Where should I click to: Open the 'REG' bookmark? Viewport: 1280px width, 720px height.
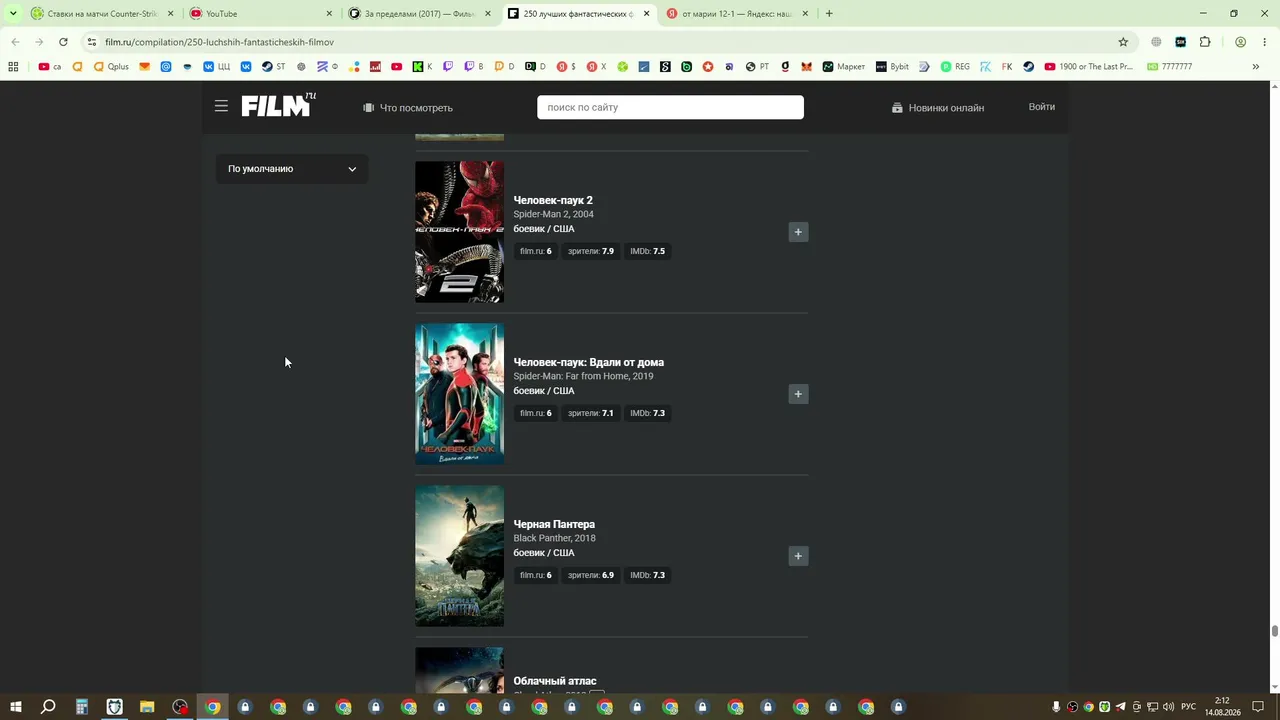click(x=955, y=67)
